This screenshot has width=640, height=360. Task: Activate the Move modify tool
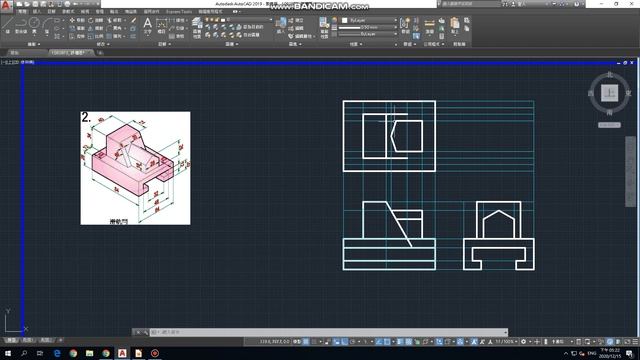point(77,20)
